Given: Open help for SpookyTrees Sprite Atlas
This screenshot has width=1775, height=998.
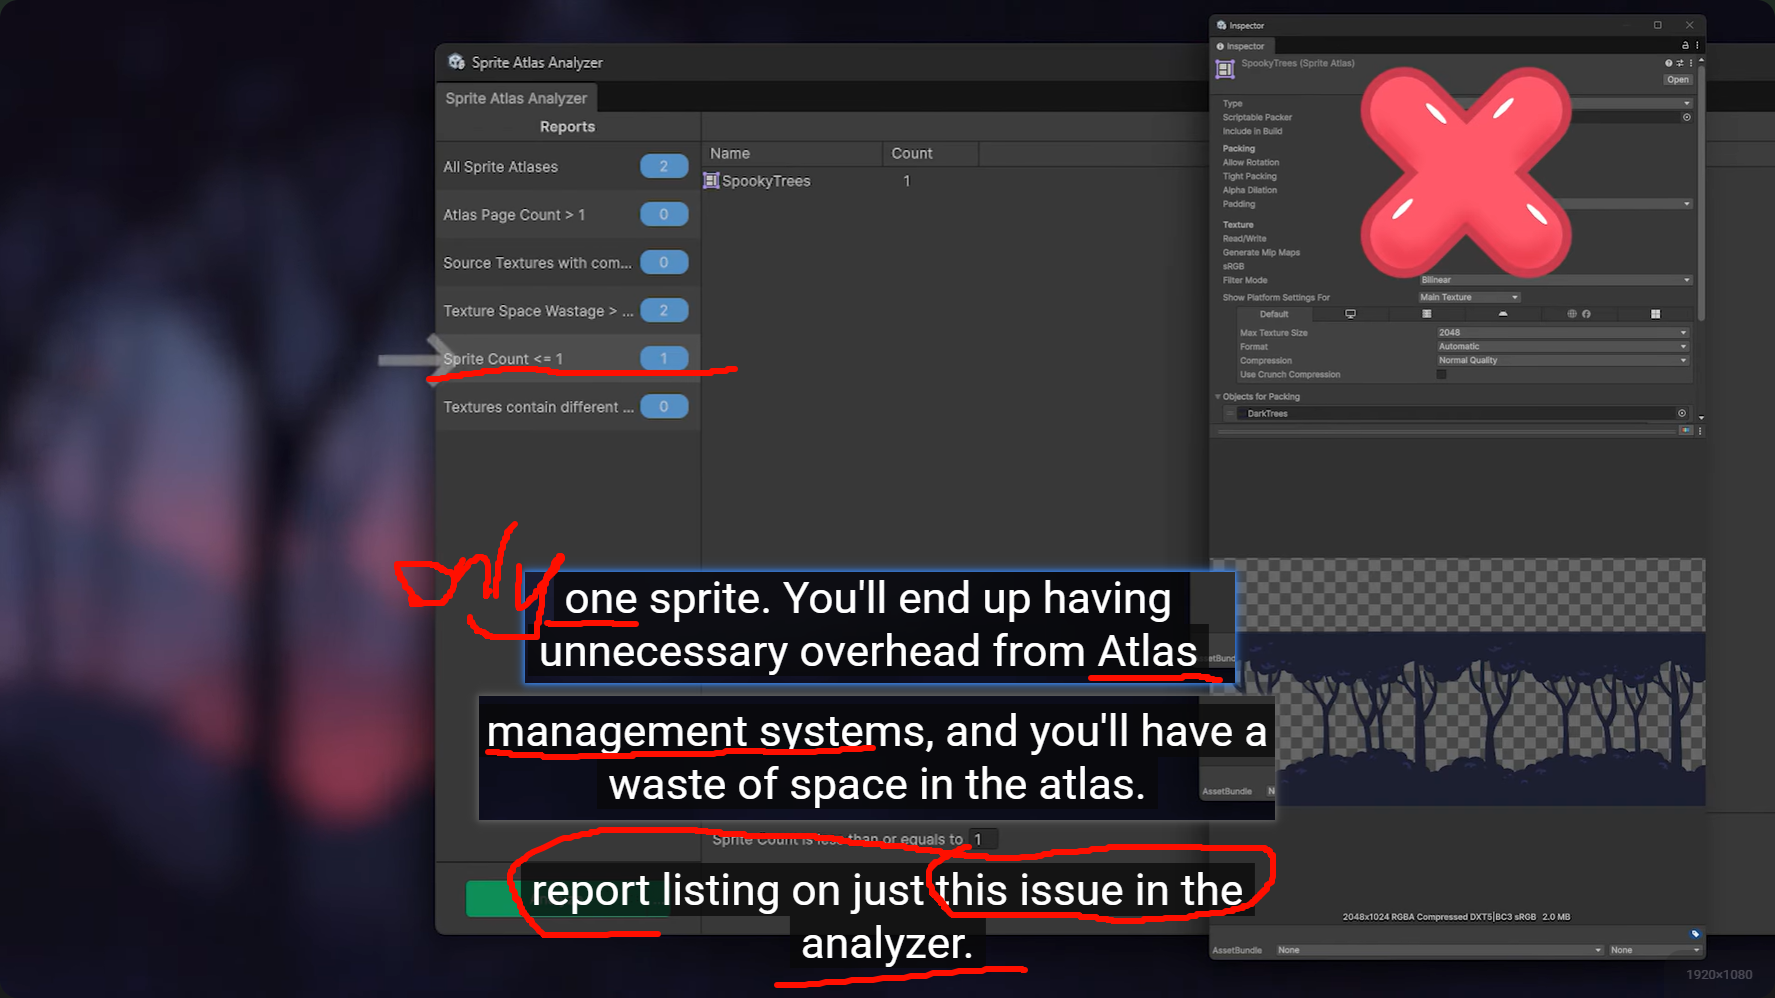Looking at the screenshot, I should (1668, 63).
